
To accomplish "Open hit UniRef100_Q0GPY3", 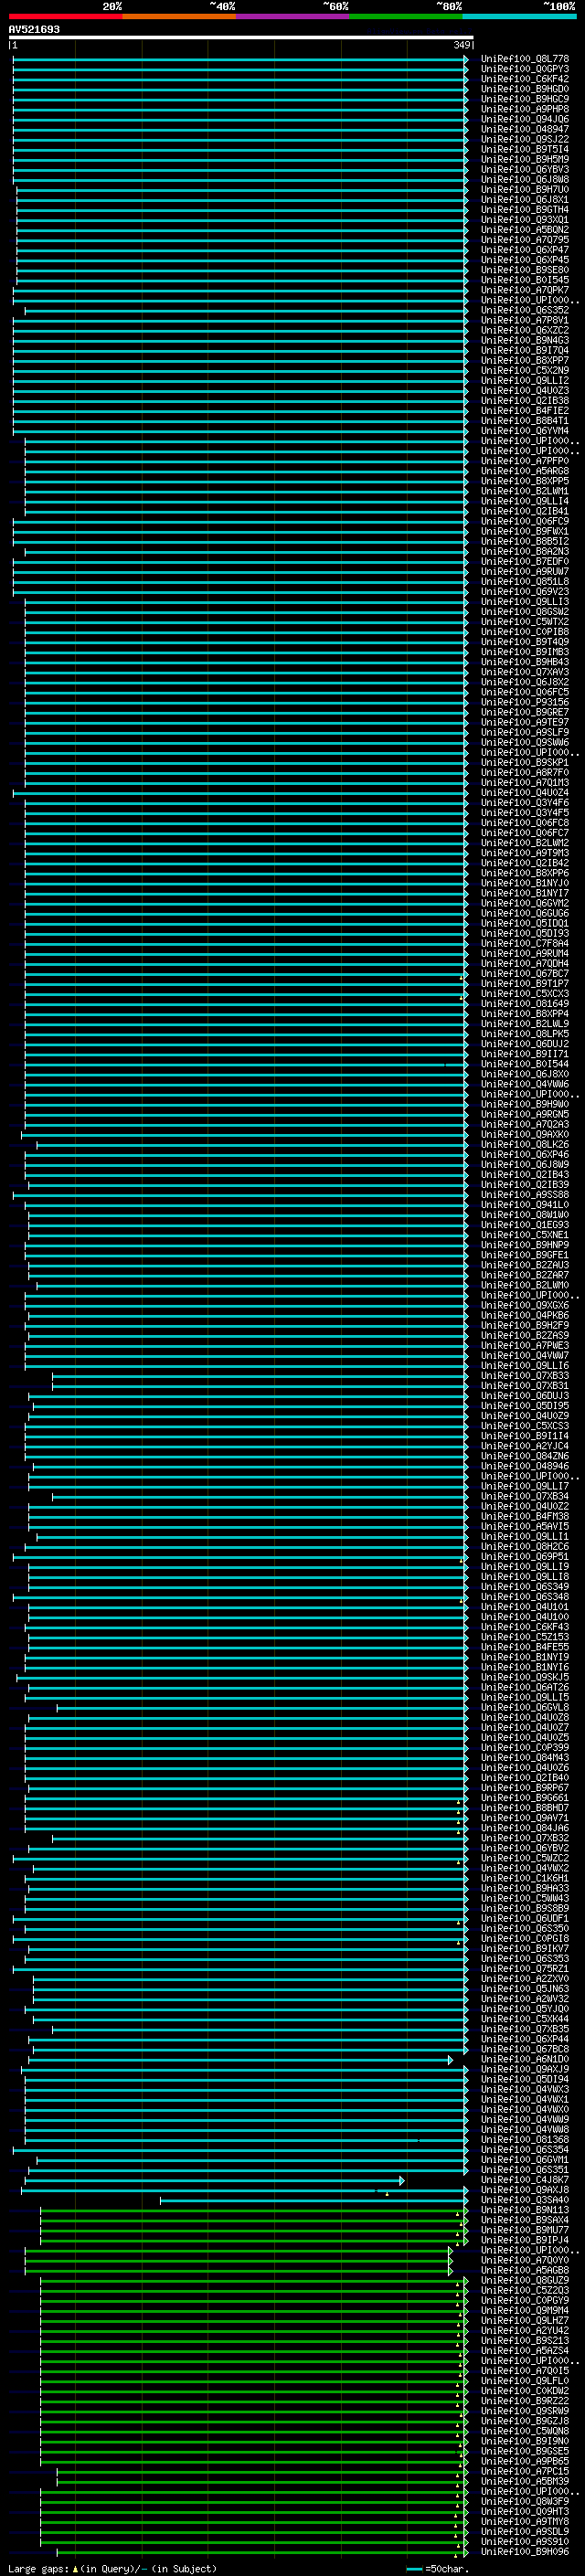I will (525, 69).
